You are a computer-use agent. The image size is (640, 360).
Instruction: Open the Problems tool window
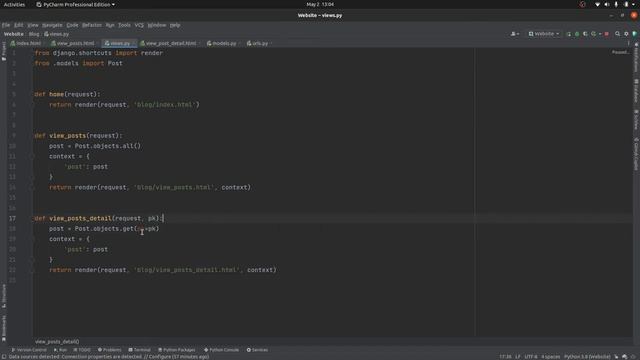tap(109, 350)
